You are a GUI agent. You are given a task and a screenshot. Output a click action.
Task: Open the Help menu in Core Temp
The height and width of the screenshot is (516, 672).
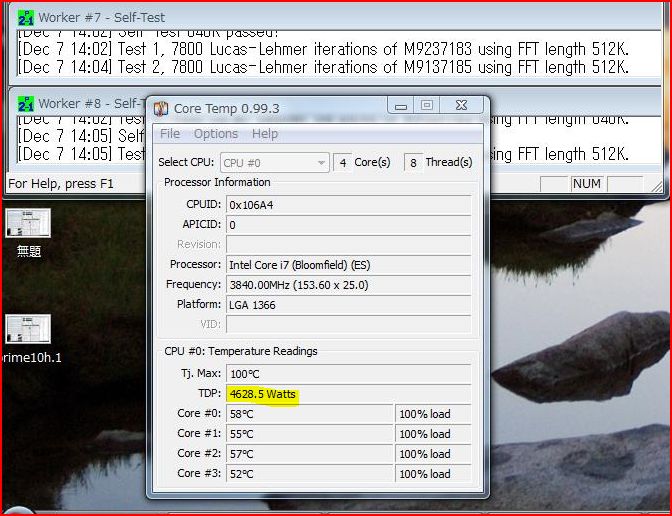(265, 134)
